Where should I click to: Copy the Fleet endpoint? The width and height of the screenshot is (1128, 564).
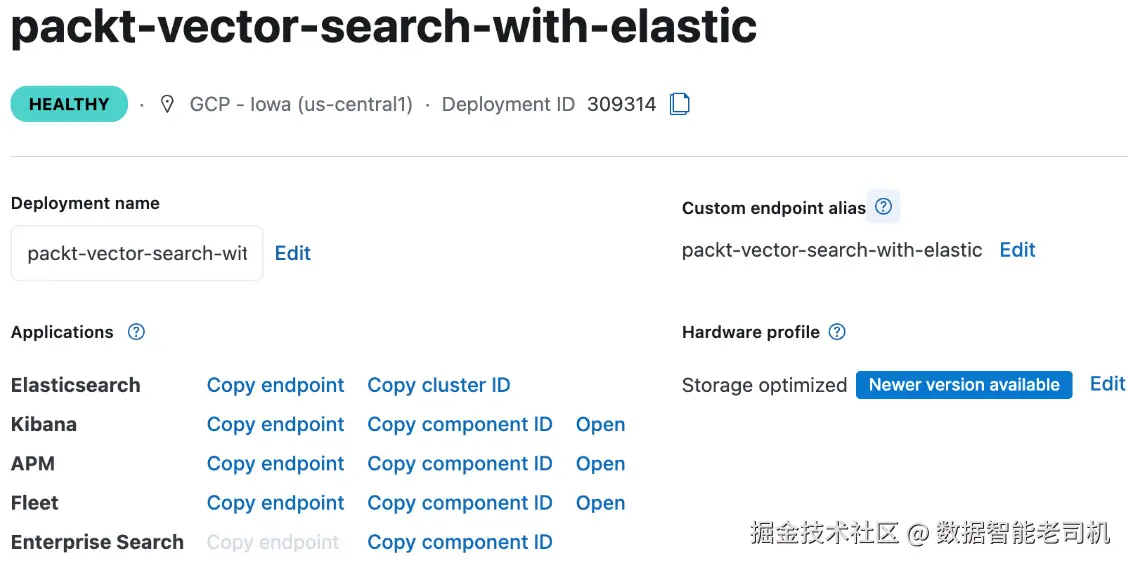click(x=275, y=503)
